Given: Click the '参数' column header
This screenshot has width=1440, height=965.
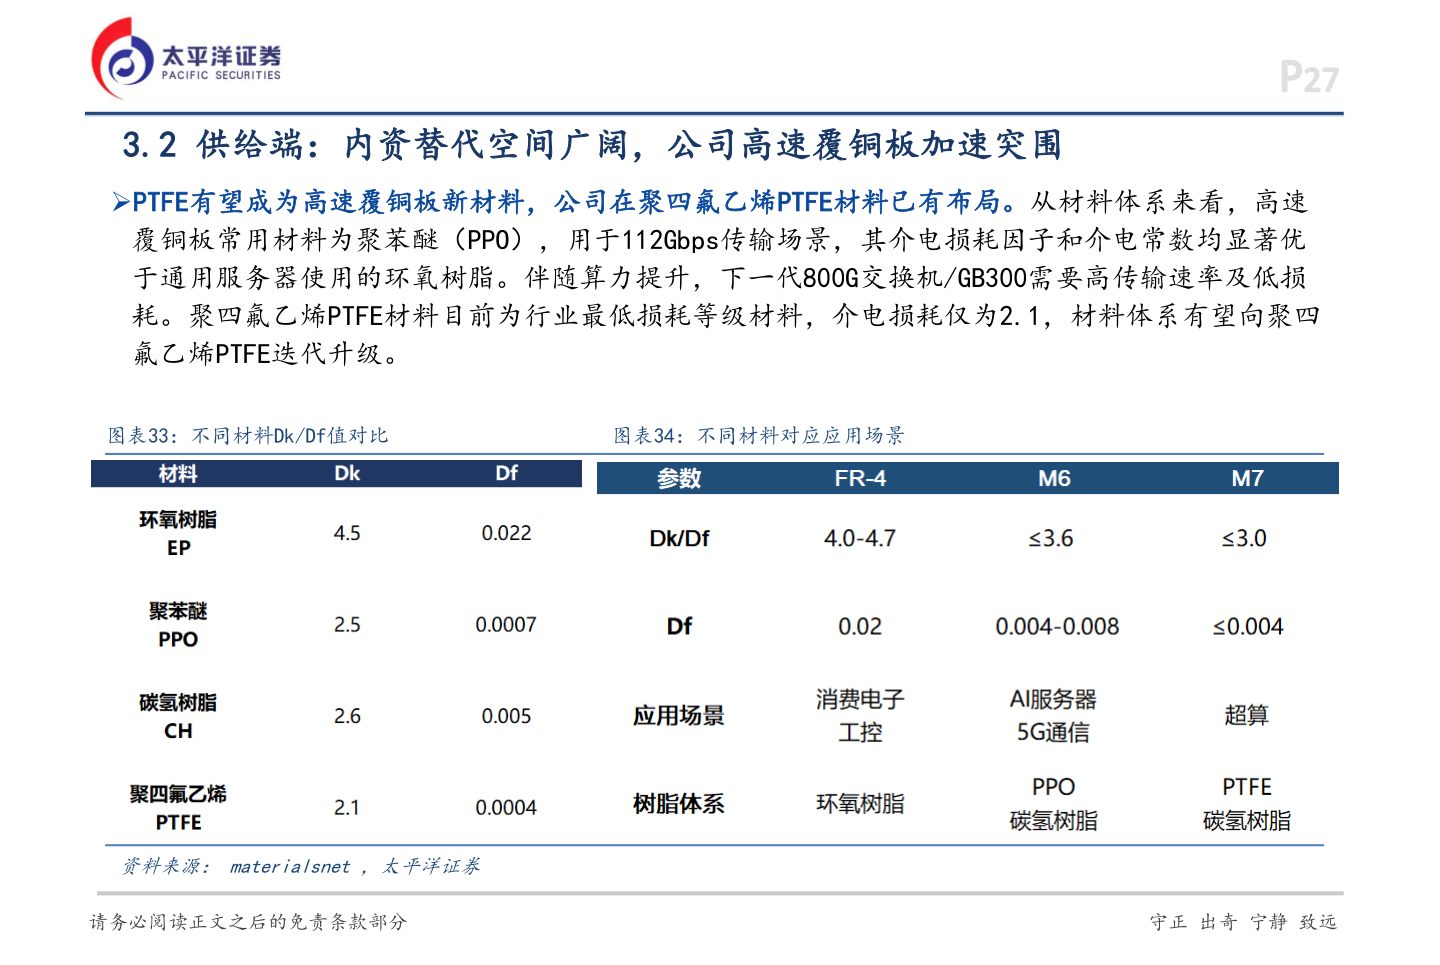Looking at the screenshot, I should (679, 479).
